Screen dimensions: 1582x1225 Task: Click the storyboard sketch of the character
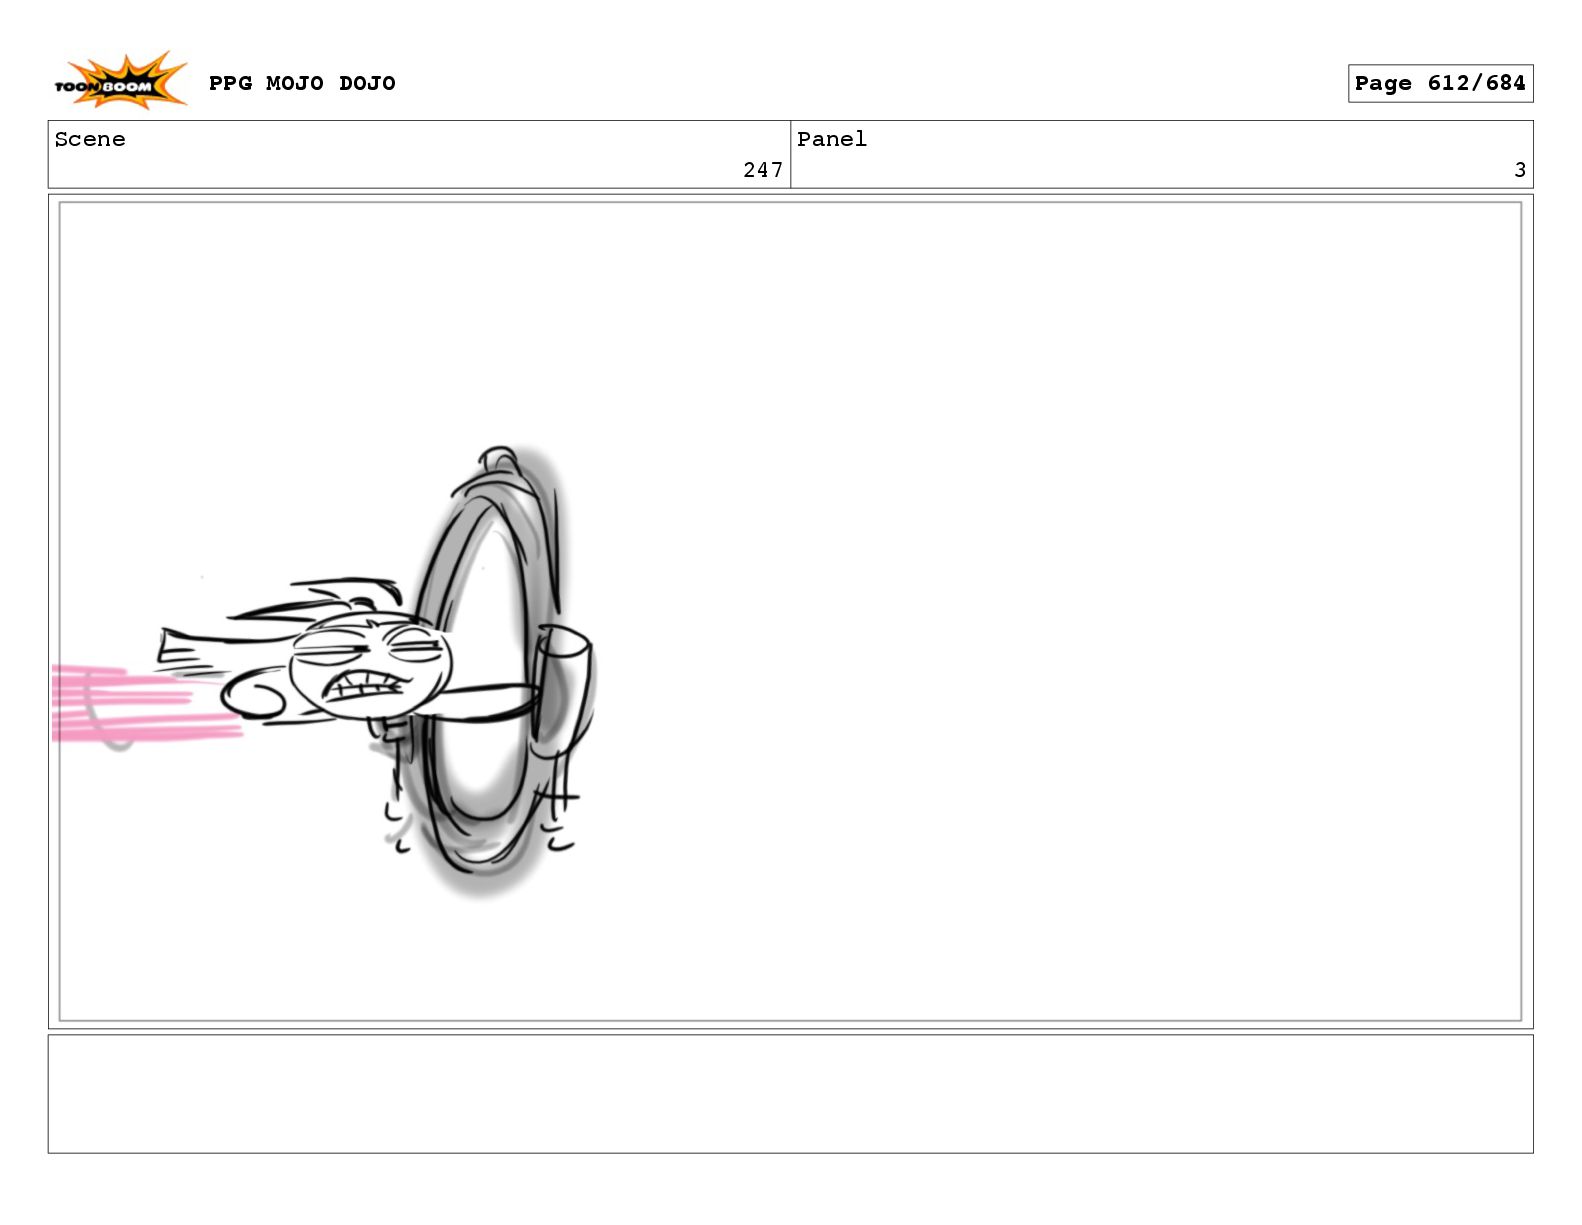(x=325, y=672)
